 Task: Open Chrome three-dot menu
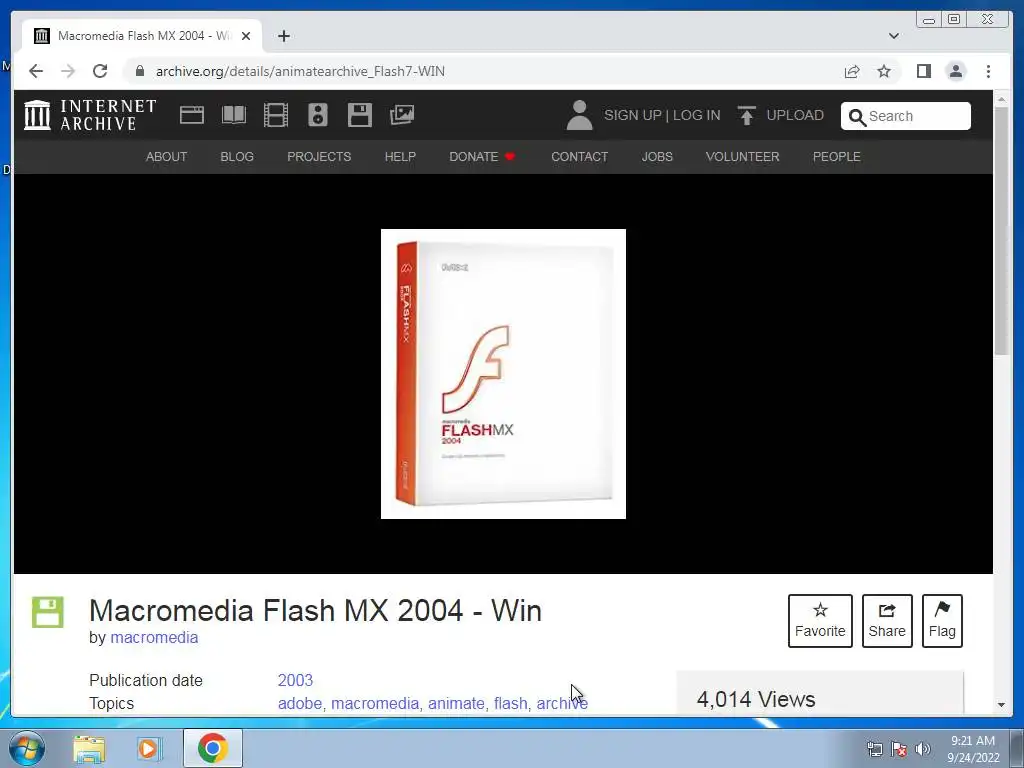point(988,71)
